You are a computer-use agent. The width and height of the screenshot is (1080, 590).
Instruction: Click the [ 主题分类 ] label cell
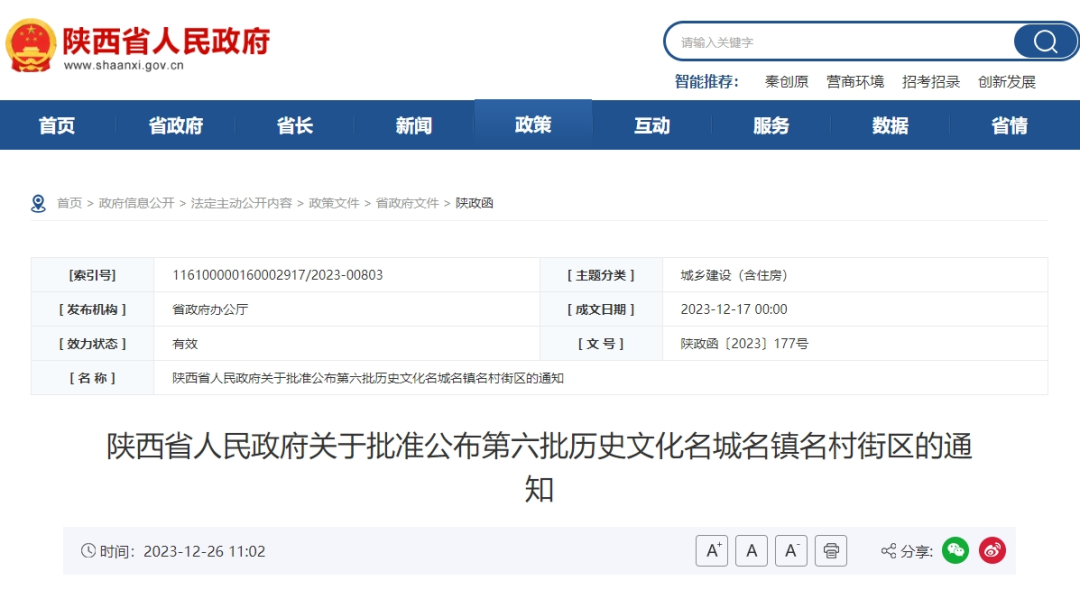pyautogui.click(x=601, y=275)
